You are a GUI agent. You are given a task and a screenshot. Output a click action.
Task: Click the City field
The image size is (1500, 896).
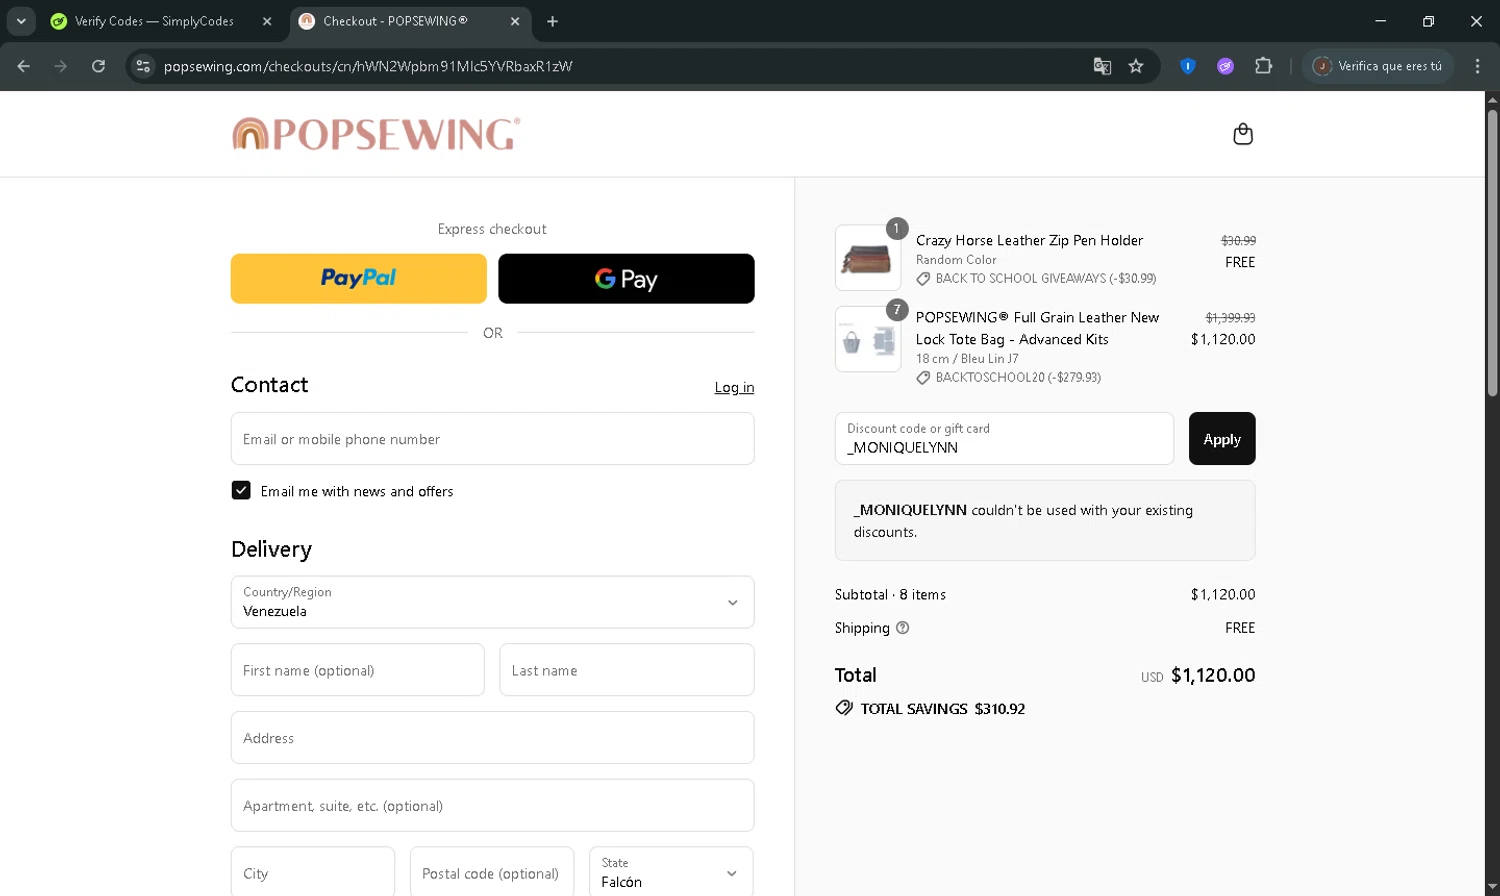(312, 872)
